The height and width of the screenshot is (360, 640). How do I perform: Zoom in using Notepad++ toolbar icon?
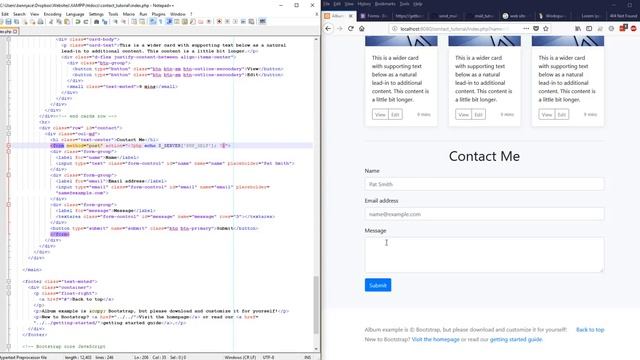(x=116, y=21)
